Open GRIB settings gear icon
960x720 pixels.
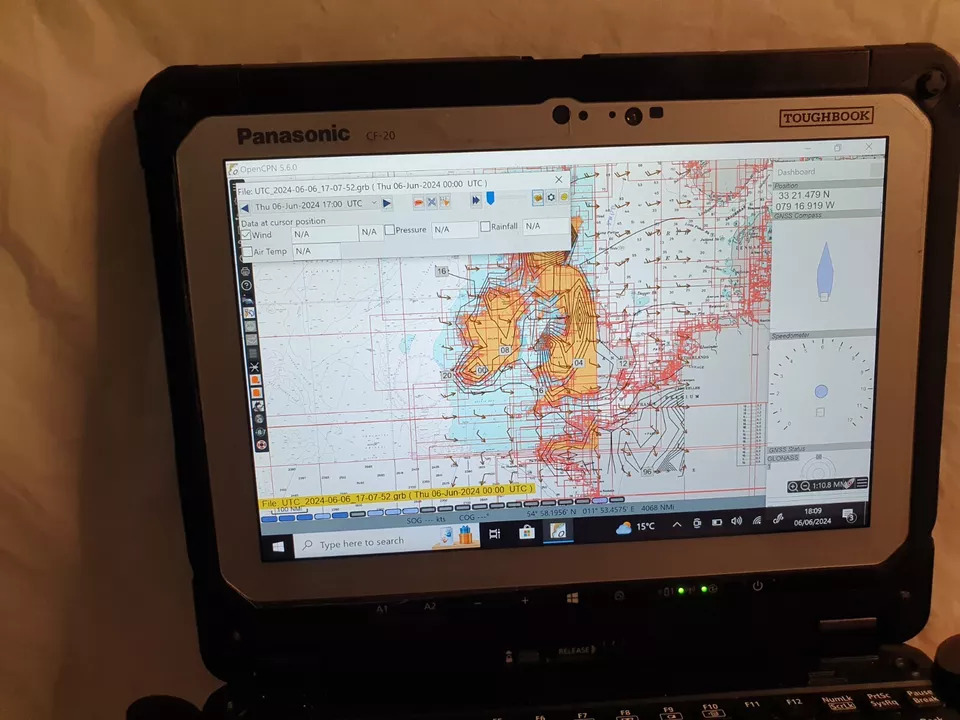tap(551, 197)
